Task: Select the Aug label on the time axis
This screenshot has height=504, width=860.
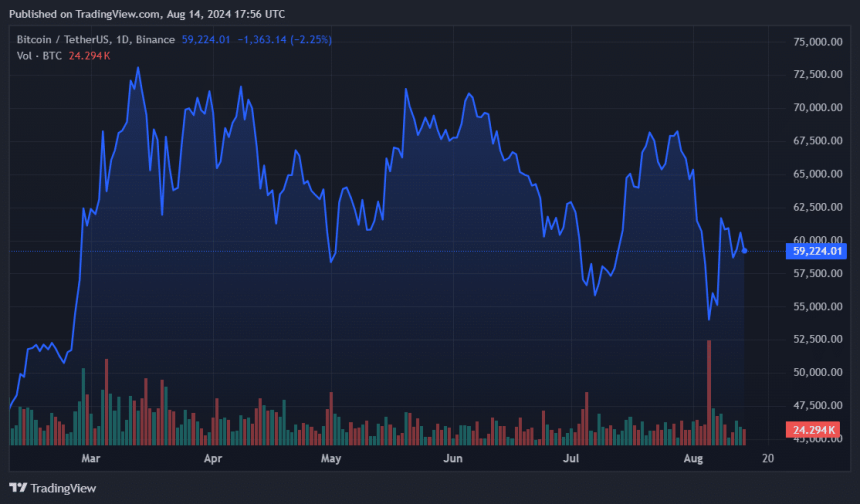Action: [692, 459]
